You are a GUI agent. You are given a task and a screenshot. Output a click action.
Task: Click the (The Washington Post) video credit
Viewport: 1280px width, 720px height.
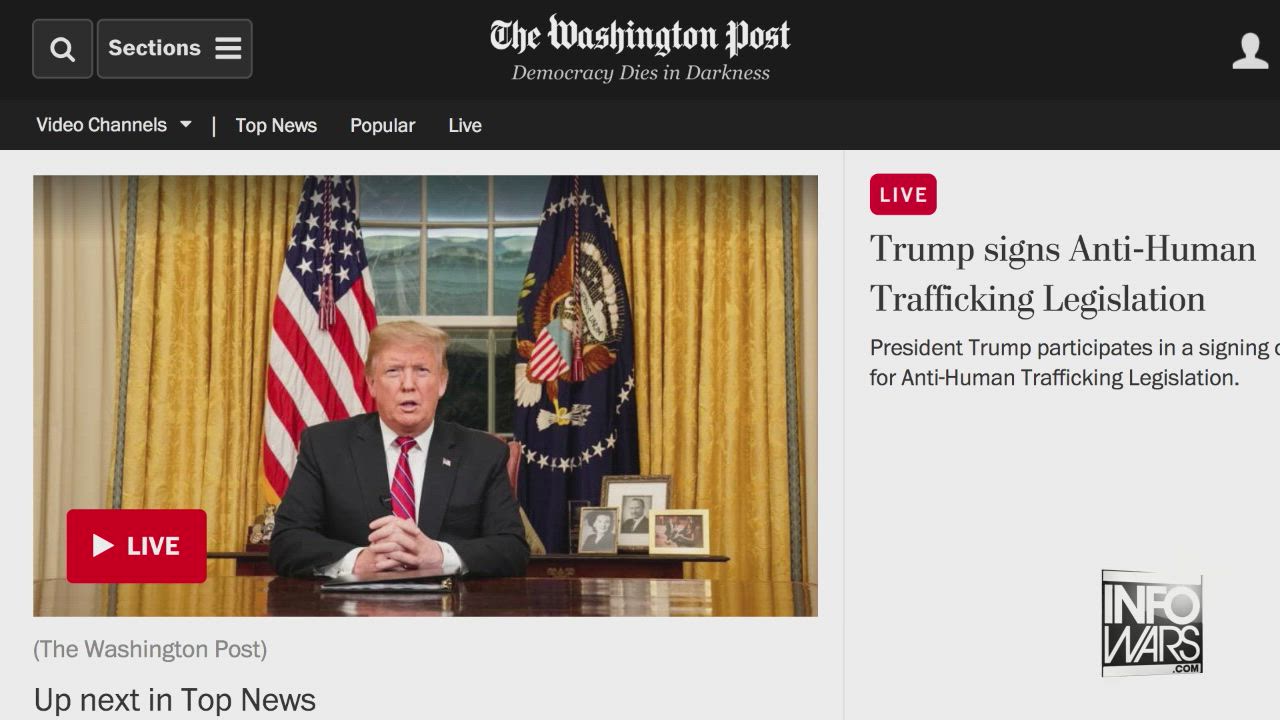point(150,649)
